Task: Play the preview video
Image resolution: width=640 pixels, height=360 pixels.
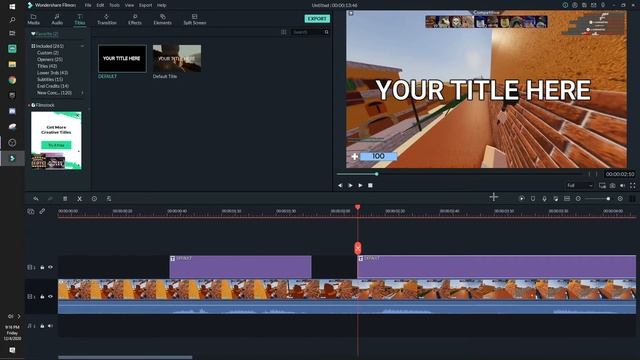Action: 360,185
